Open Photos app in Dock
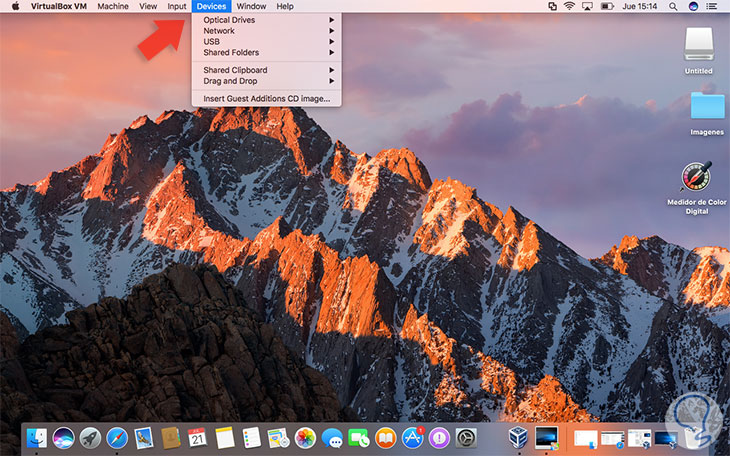The image size is (730, 456). click(x=305, y=438)
